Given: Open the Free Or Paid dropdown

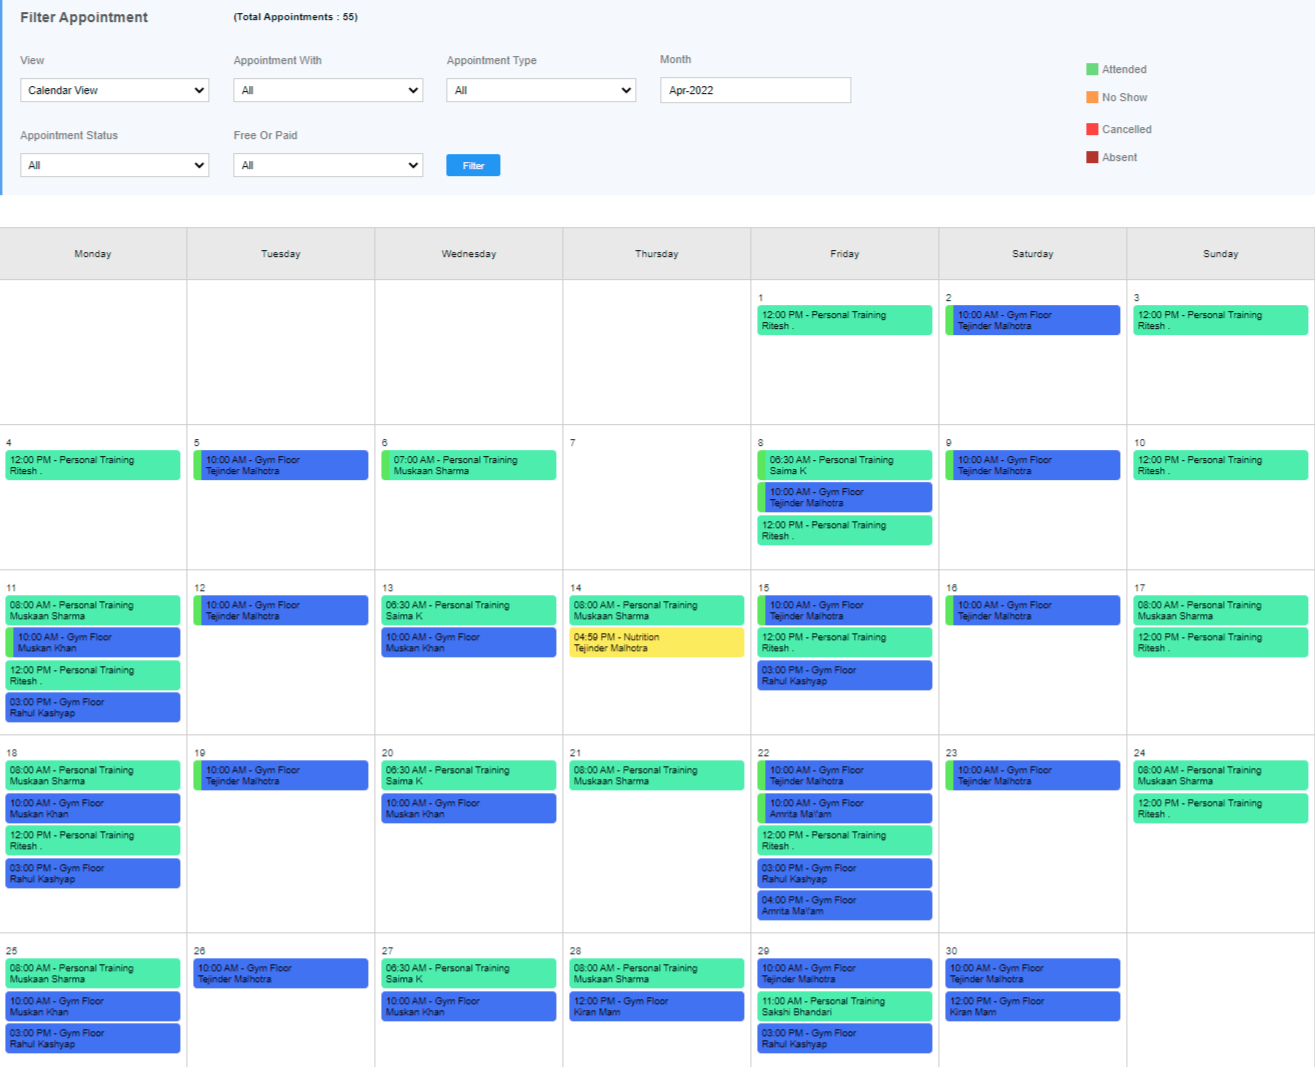Looking at the screenshot, I should tap(328, 165).
